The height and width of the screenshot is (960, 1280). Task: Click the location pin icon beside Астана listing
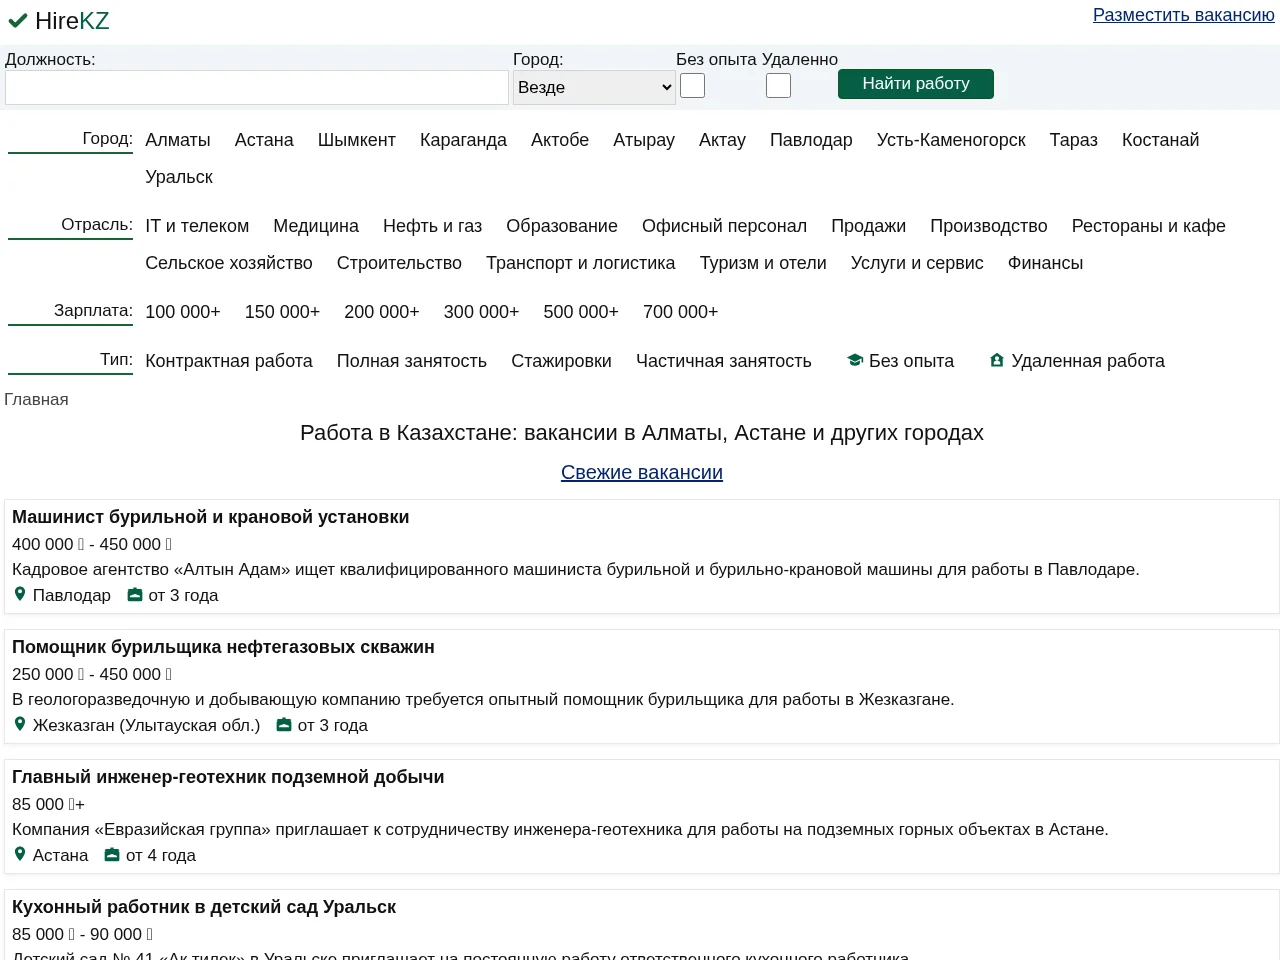click(20, 854)
